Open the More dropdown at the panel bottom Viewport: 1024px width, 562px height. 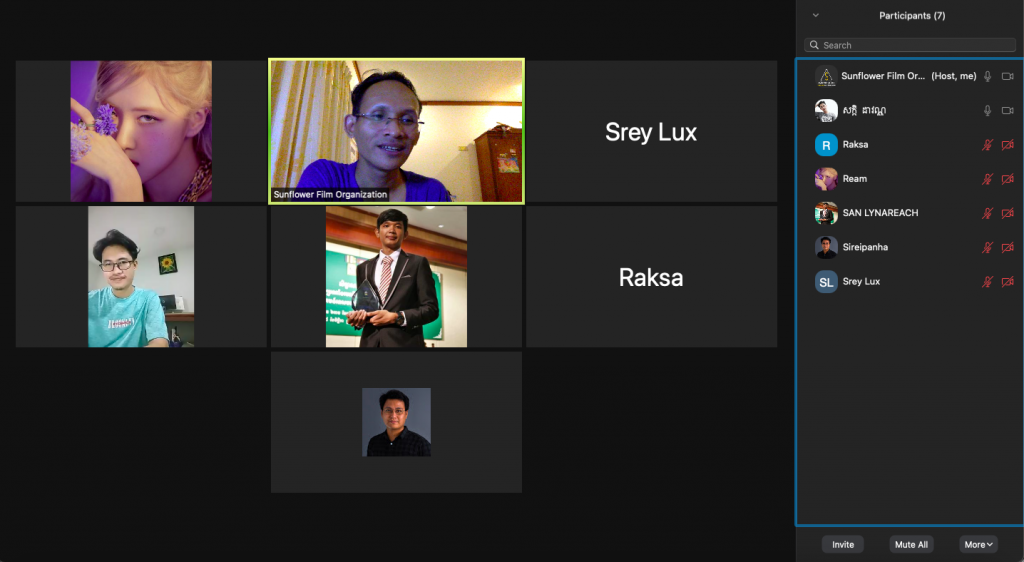(978, 544)
